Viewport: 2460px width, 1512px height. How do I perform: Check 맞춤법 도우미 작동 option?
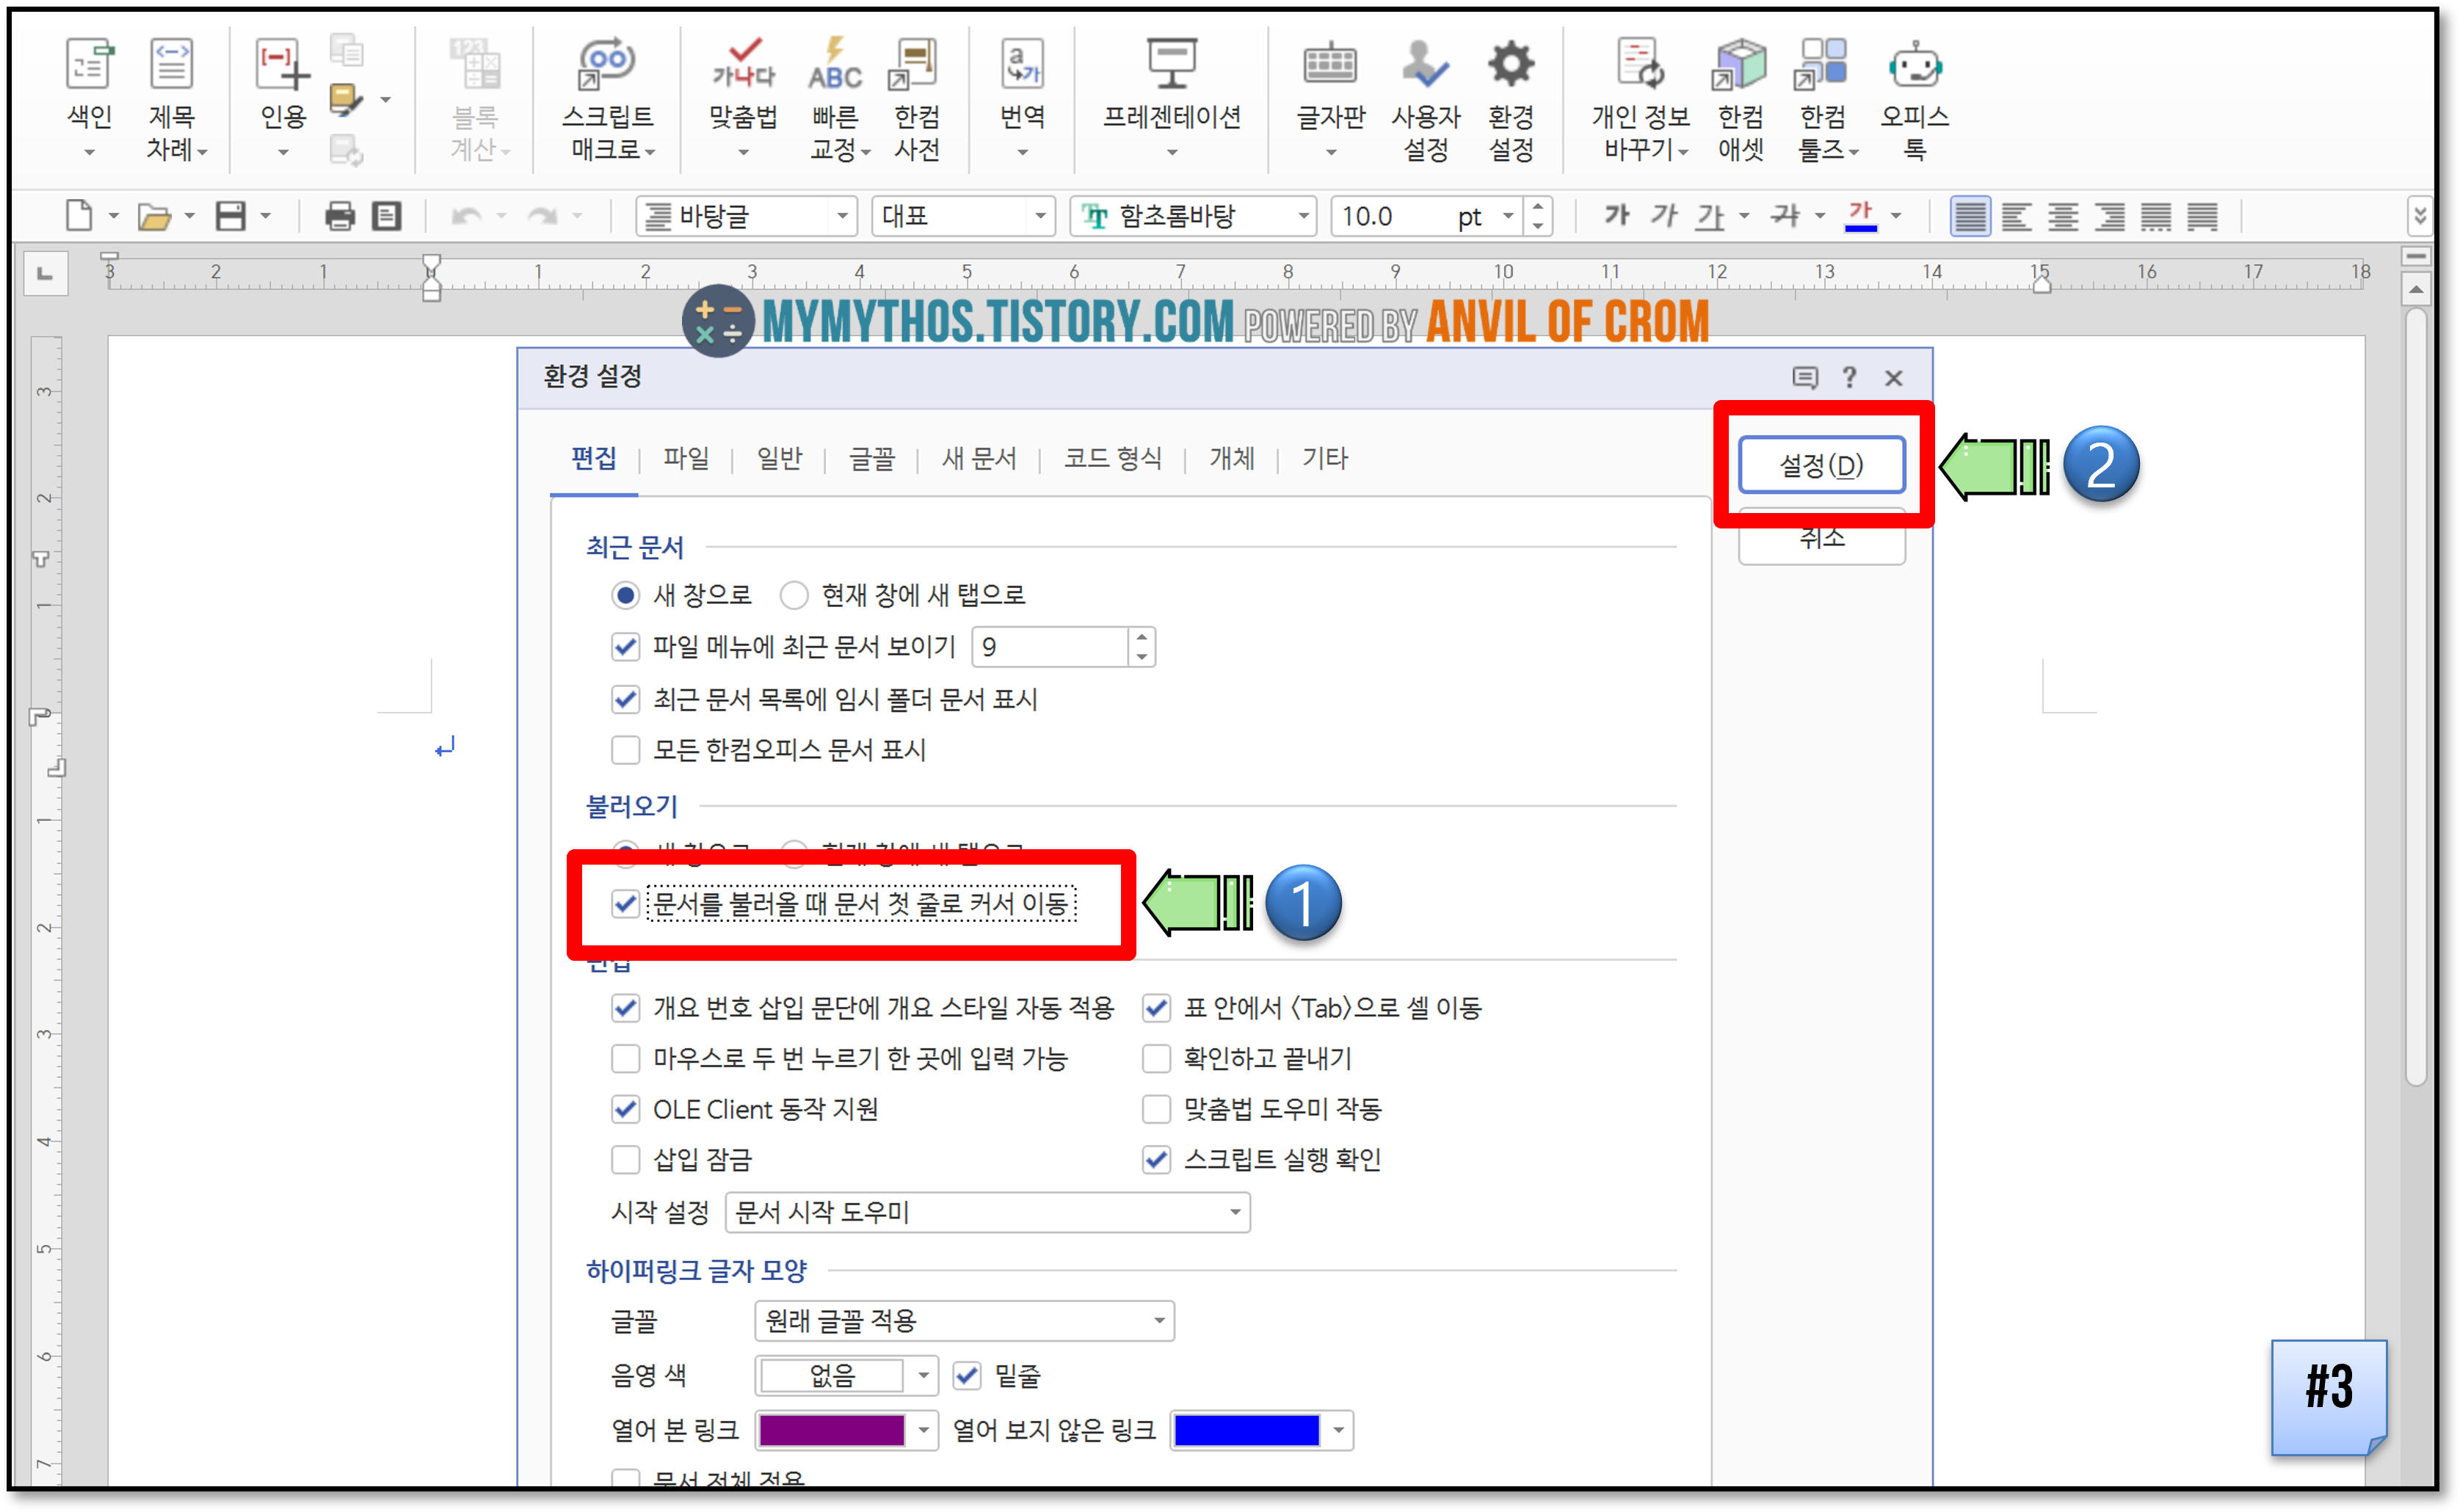click(x=1156, y=1109)
